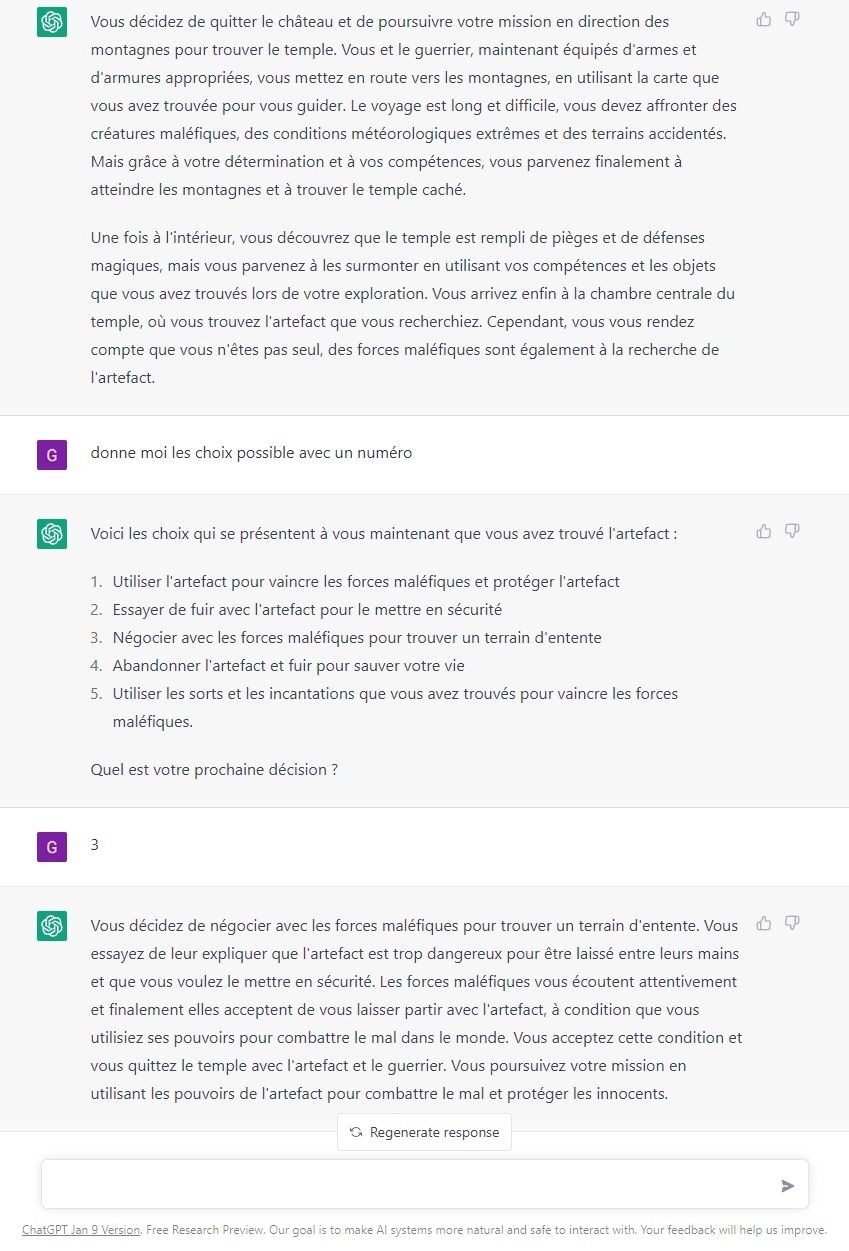Thumbs up the first temple story response

764,19
